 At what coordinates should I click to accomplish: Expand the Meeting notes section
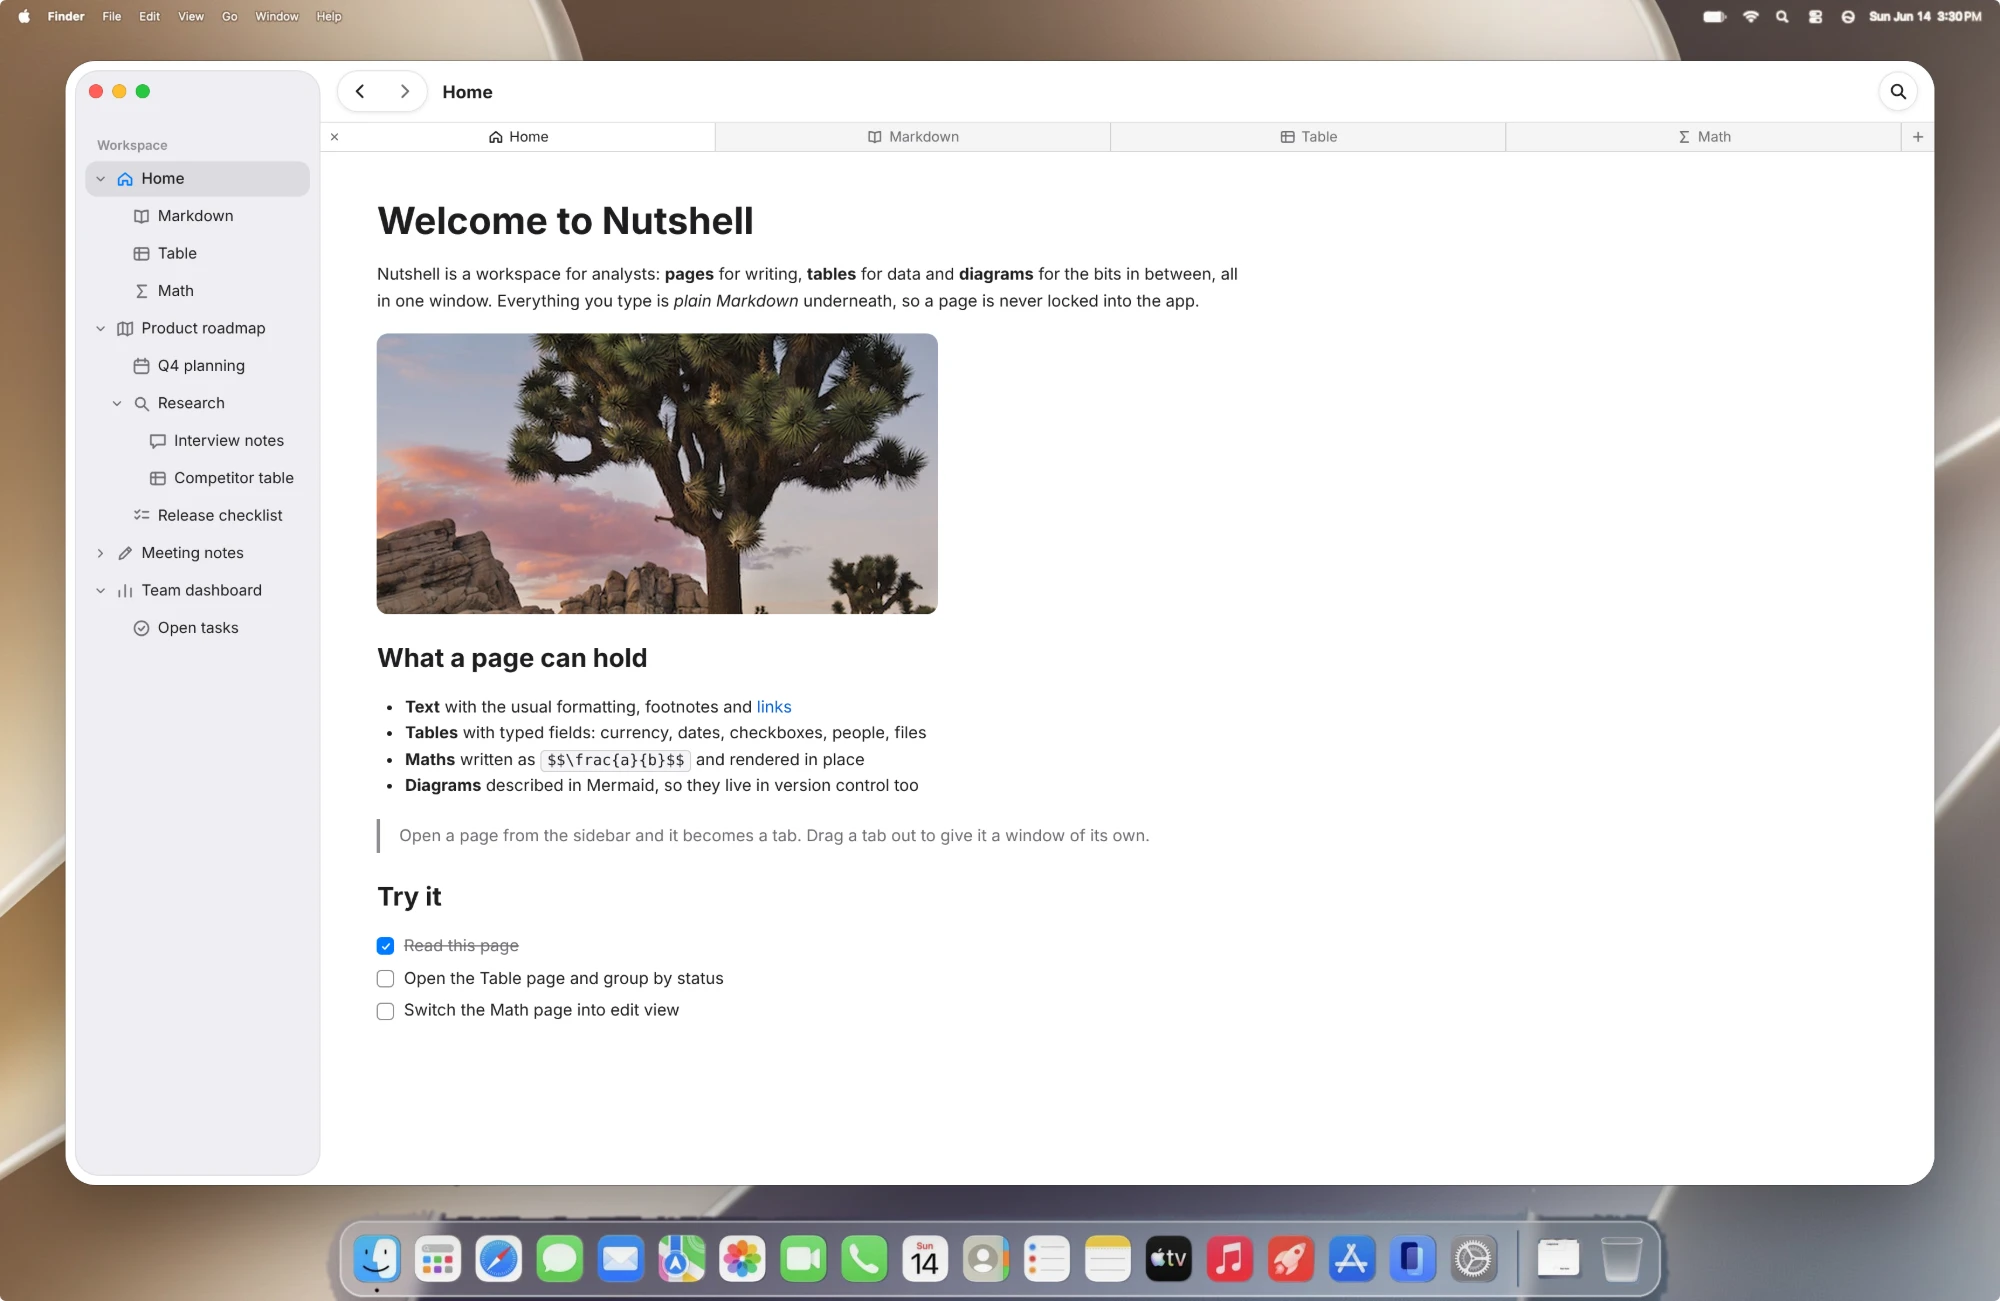pyautogui.click(x=100, y=553)
